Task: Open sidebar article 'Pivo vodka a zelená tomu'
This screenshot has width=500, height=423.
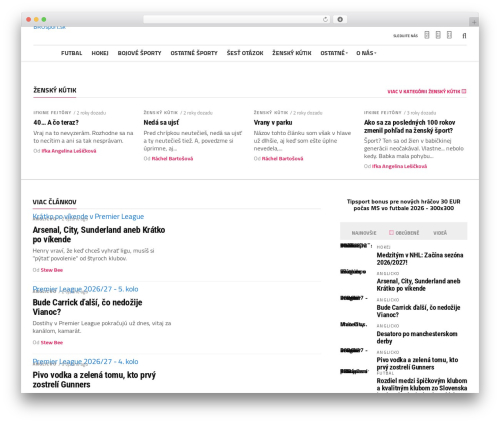Action: click(x=417, y=363)
